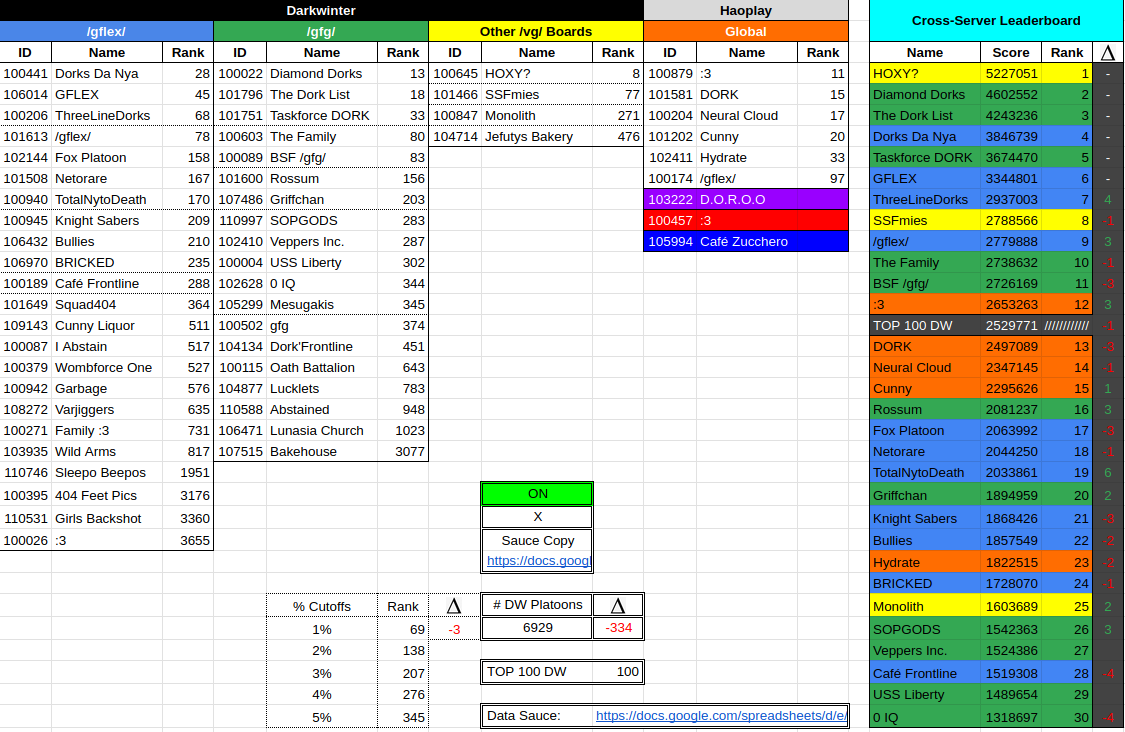This screenshot has height=732, width=1125.
Task: Select the # DW Platoons label cell
Action: (537, 605)
